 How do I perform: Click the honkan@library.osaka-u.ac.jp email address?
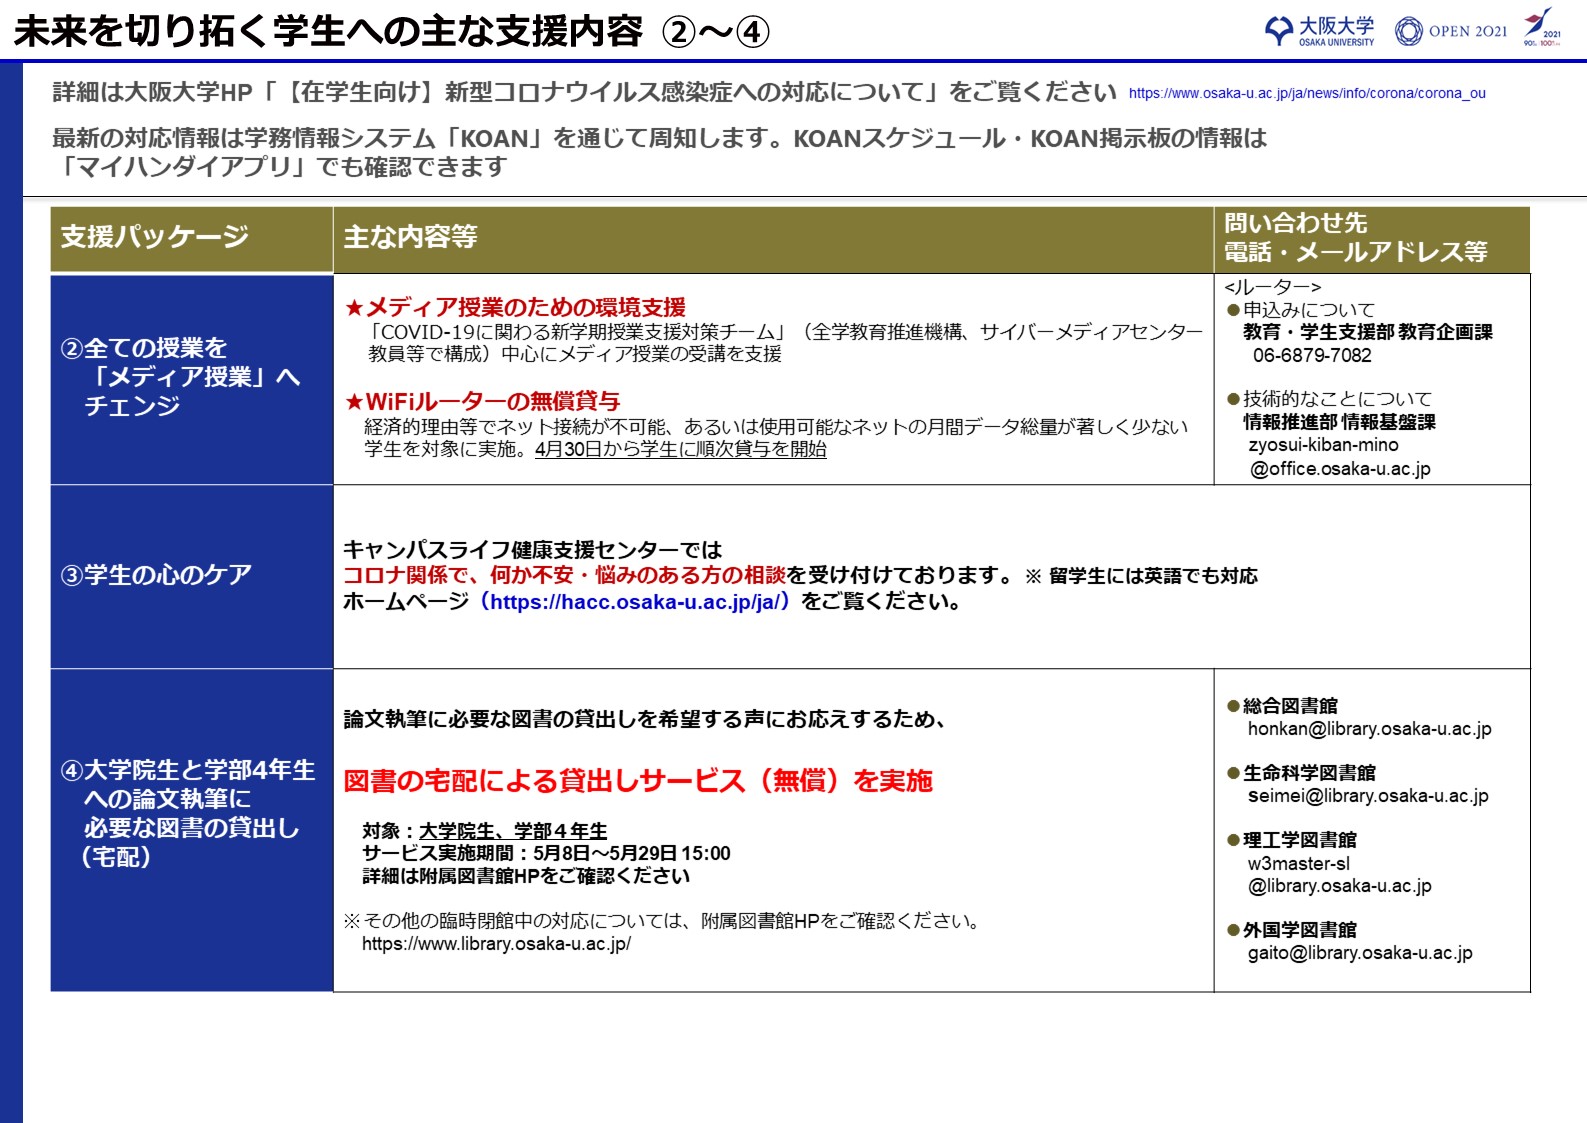(x=1369, y=729)
